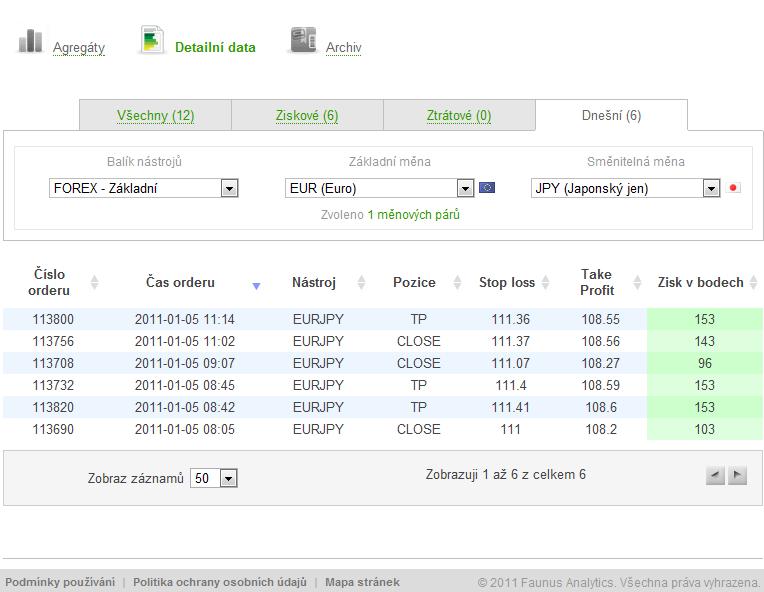
Task: Click time 2011-01-05 11:02
Action: [x=185, y=341]
